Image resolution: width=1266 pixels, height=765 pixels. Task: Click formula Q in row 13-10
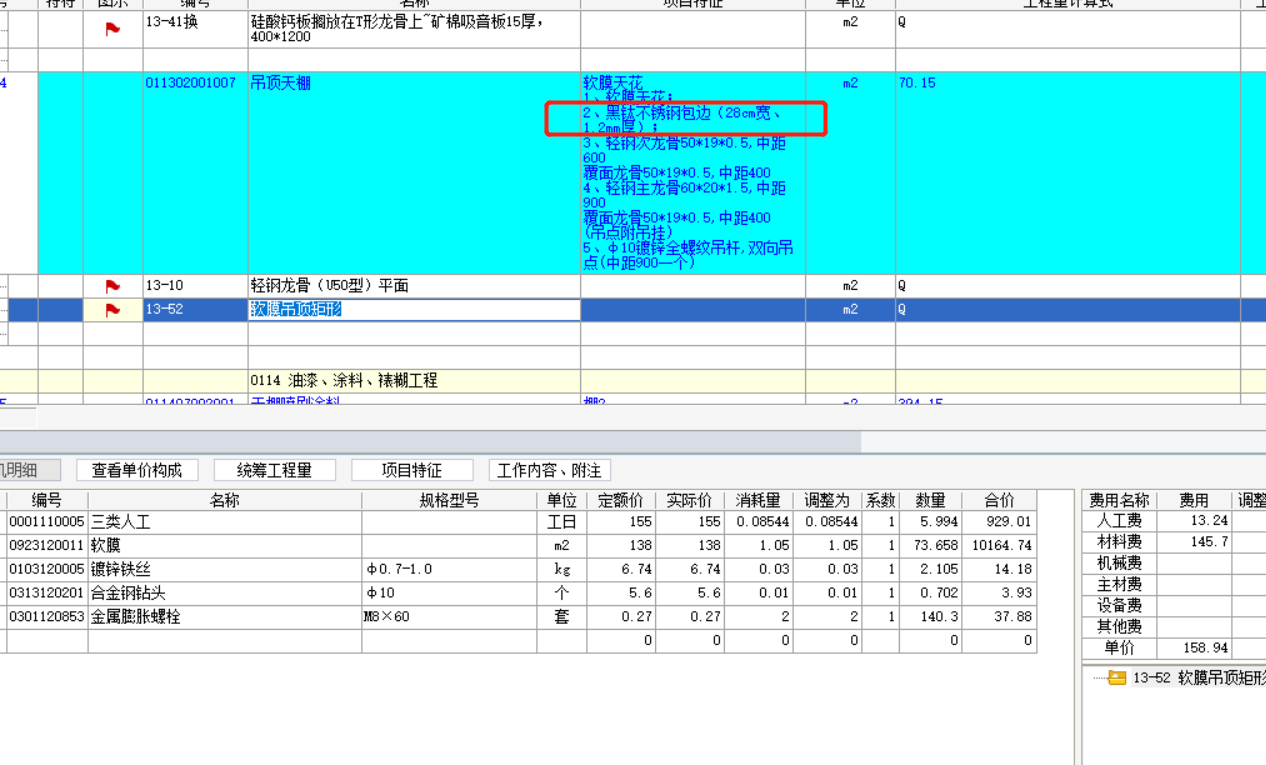(902, 286)
